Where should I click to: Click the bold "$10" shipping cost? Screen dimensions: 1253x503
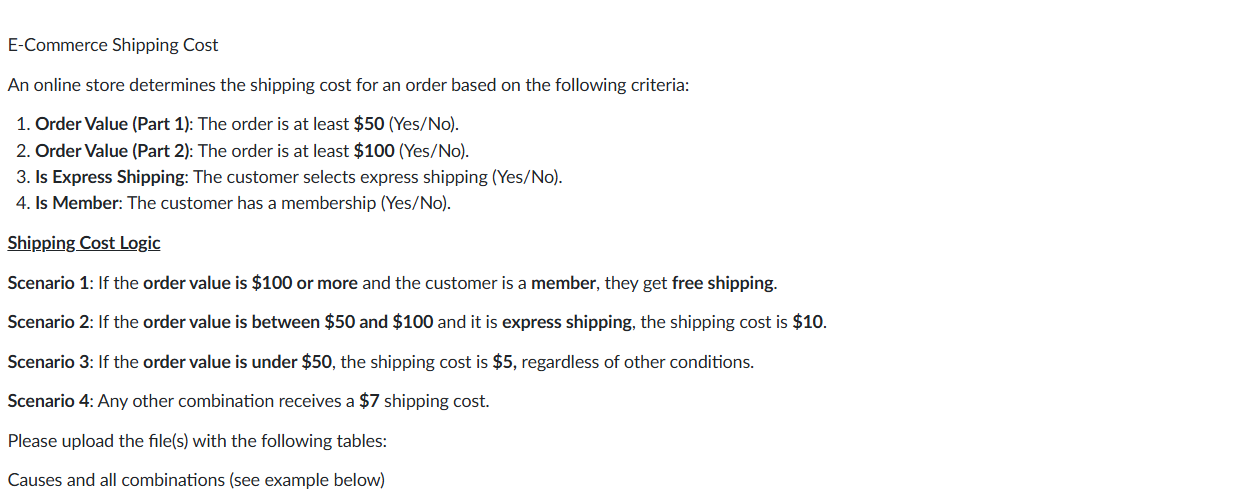[x=807, y=322]
